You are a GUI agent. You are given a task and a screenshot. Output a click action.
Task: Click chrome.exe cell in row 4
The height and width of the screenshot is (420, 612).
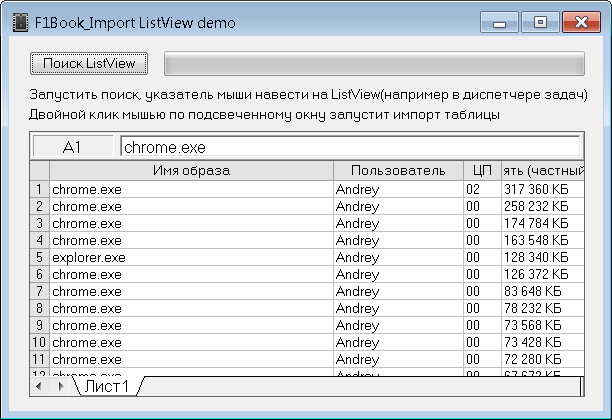pyautogui.click(x=191, y=240)
